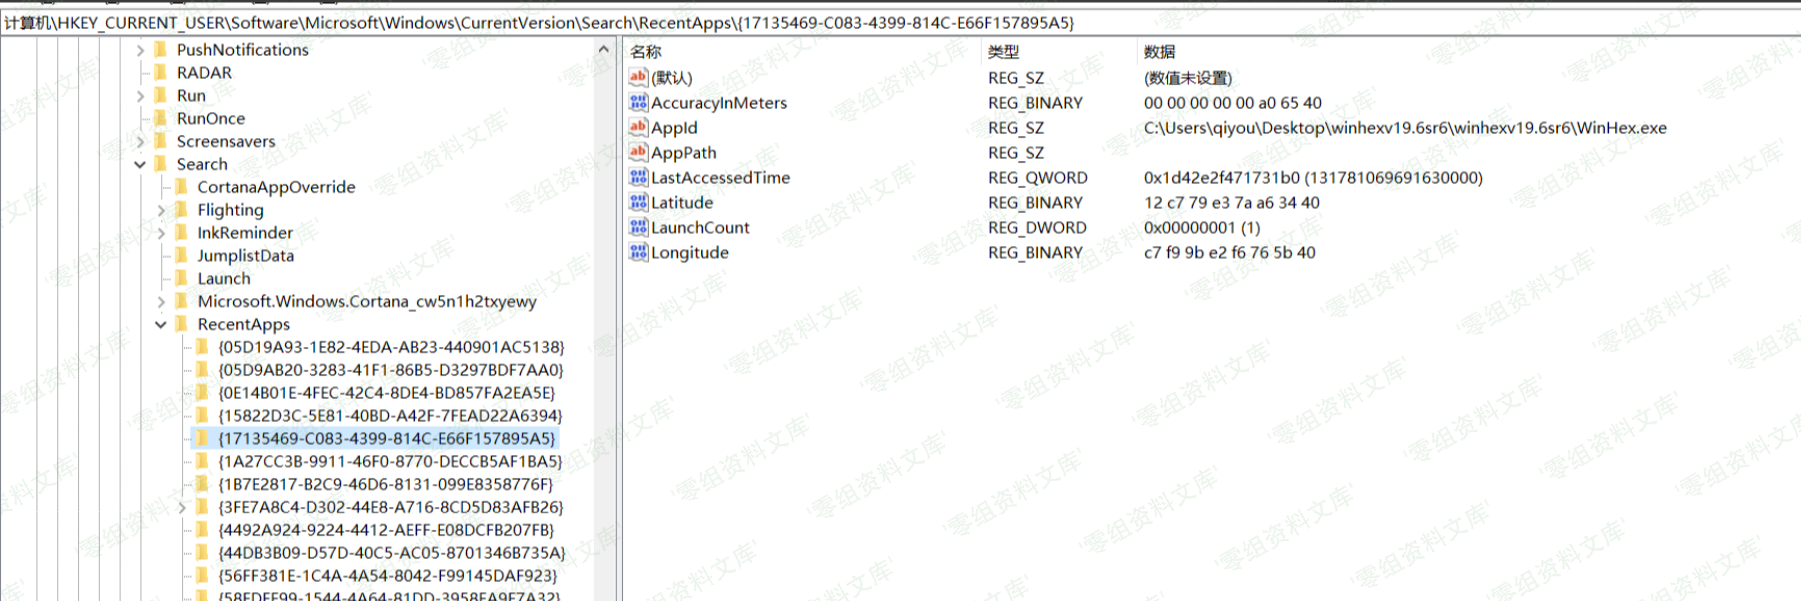Click the binary icon next to Longitude
The height and width of the screenshot is (601, 1801).
(x=638, y=252)
